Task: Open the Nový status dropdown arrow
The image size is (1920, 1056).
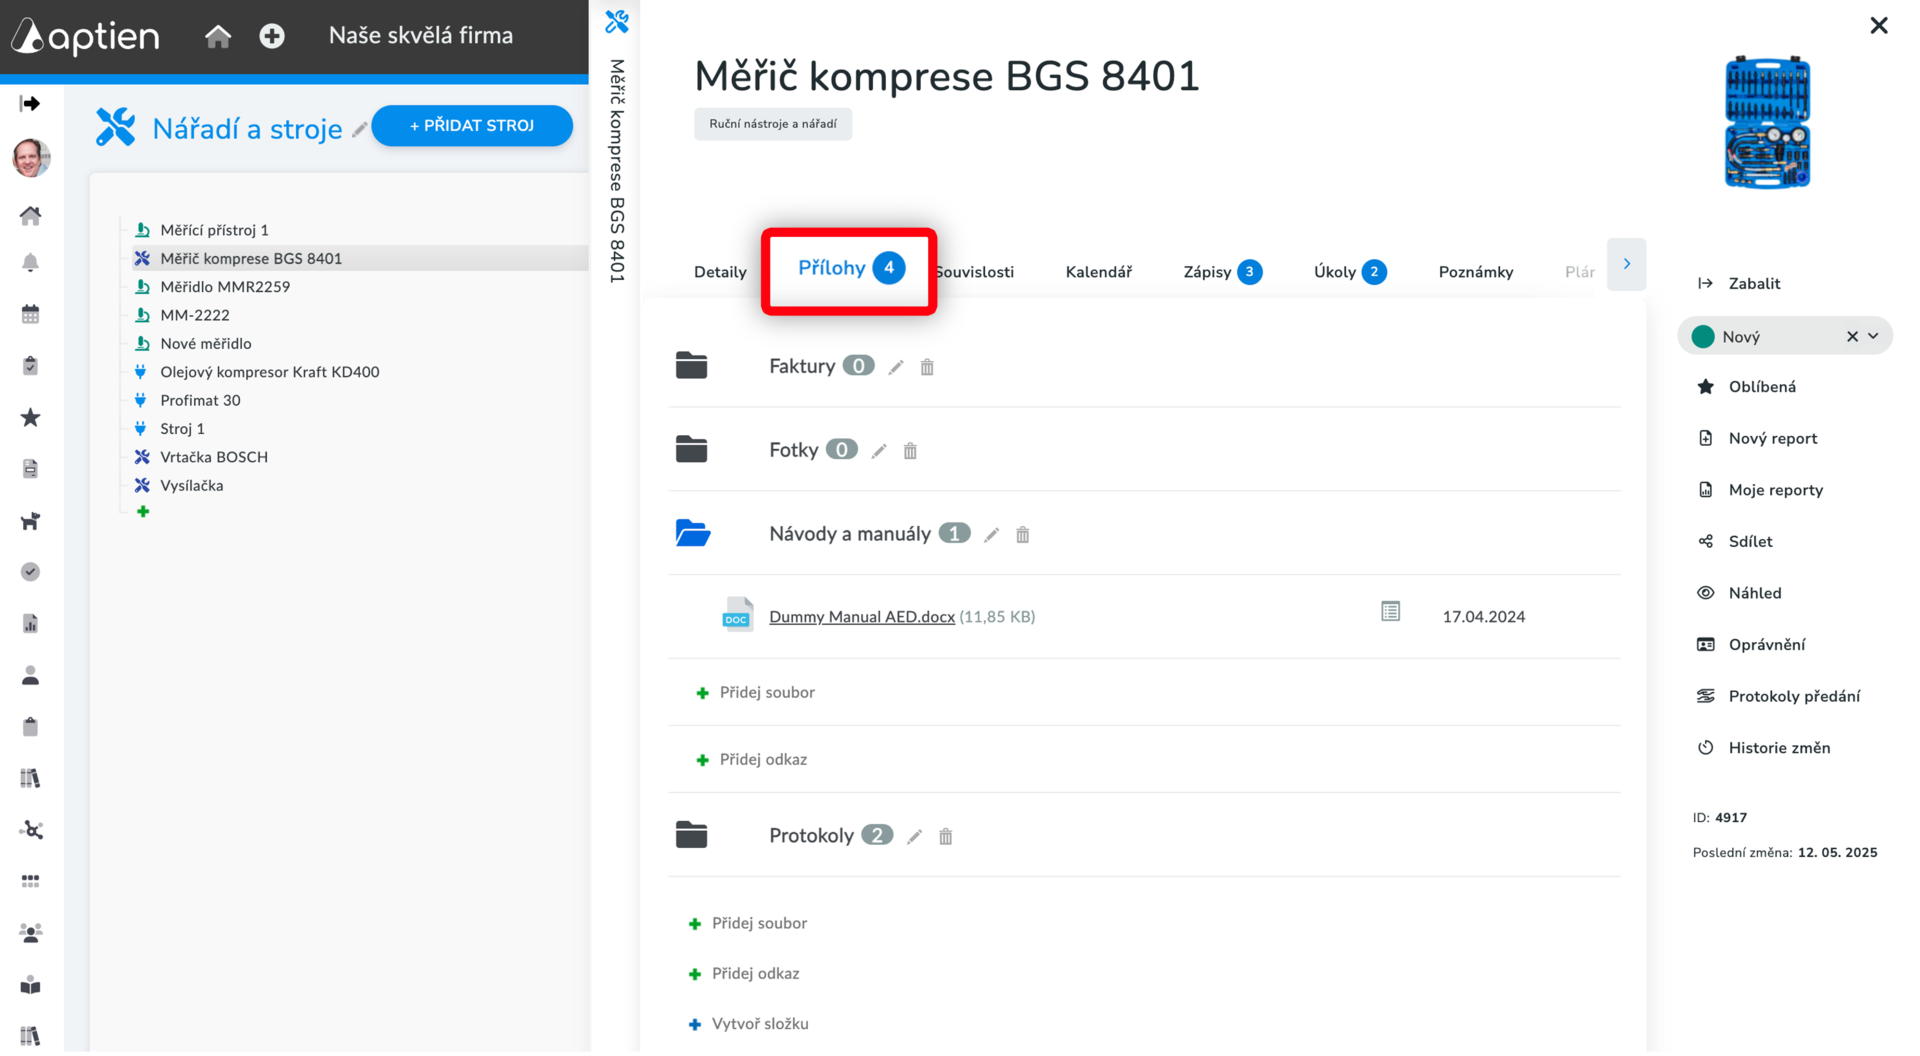Action: coord(1874,337)
